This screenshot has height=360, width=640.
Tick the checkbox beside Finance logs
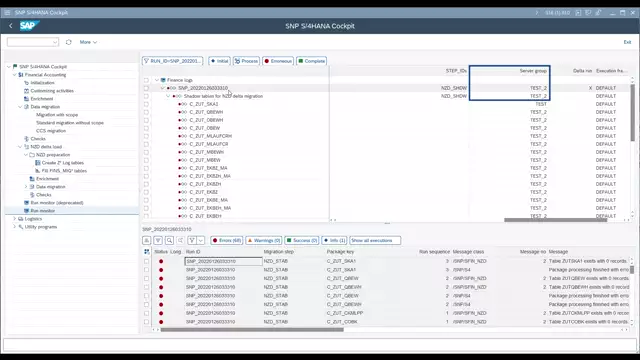coord(146,80)
